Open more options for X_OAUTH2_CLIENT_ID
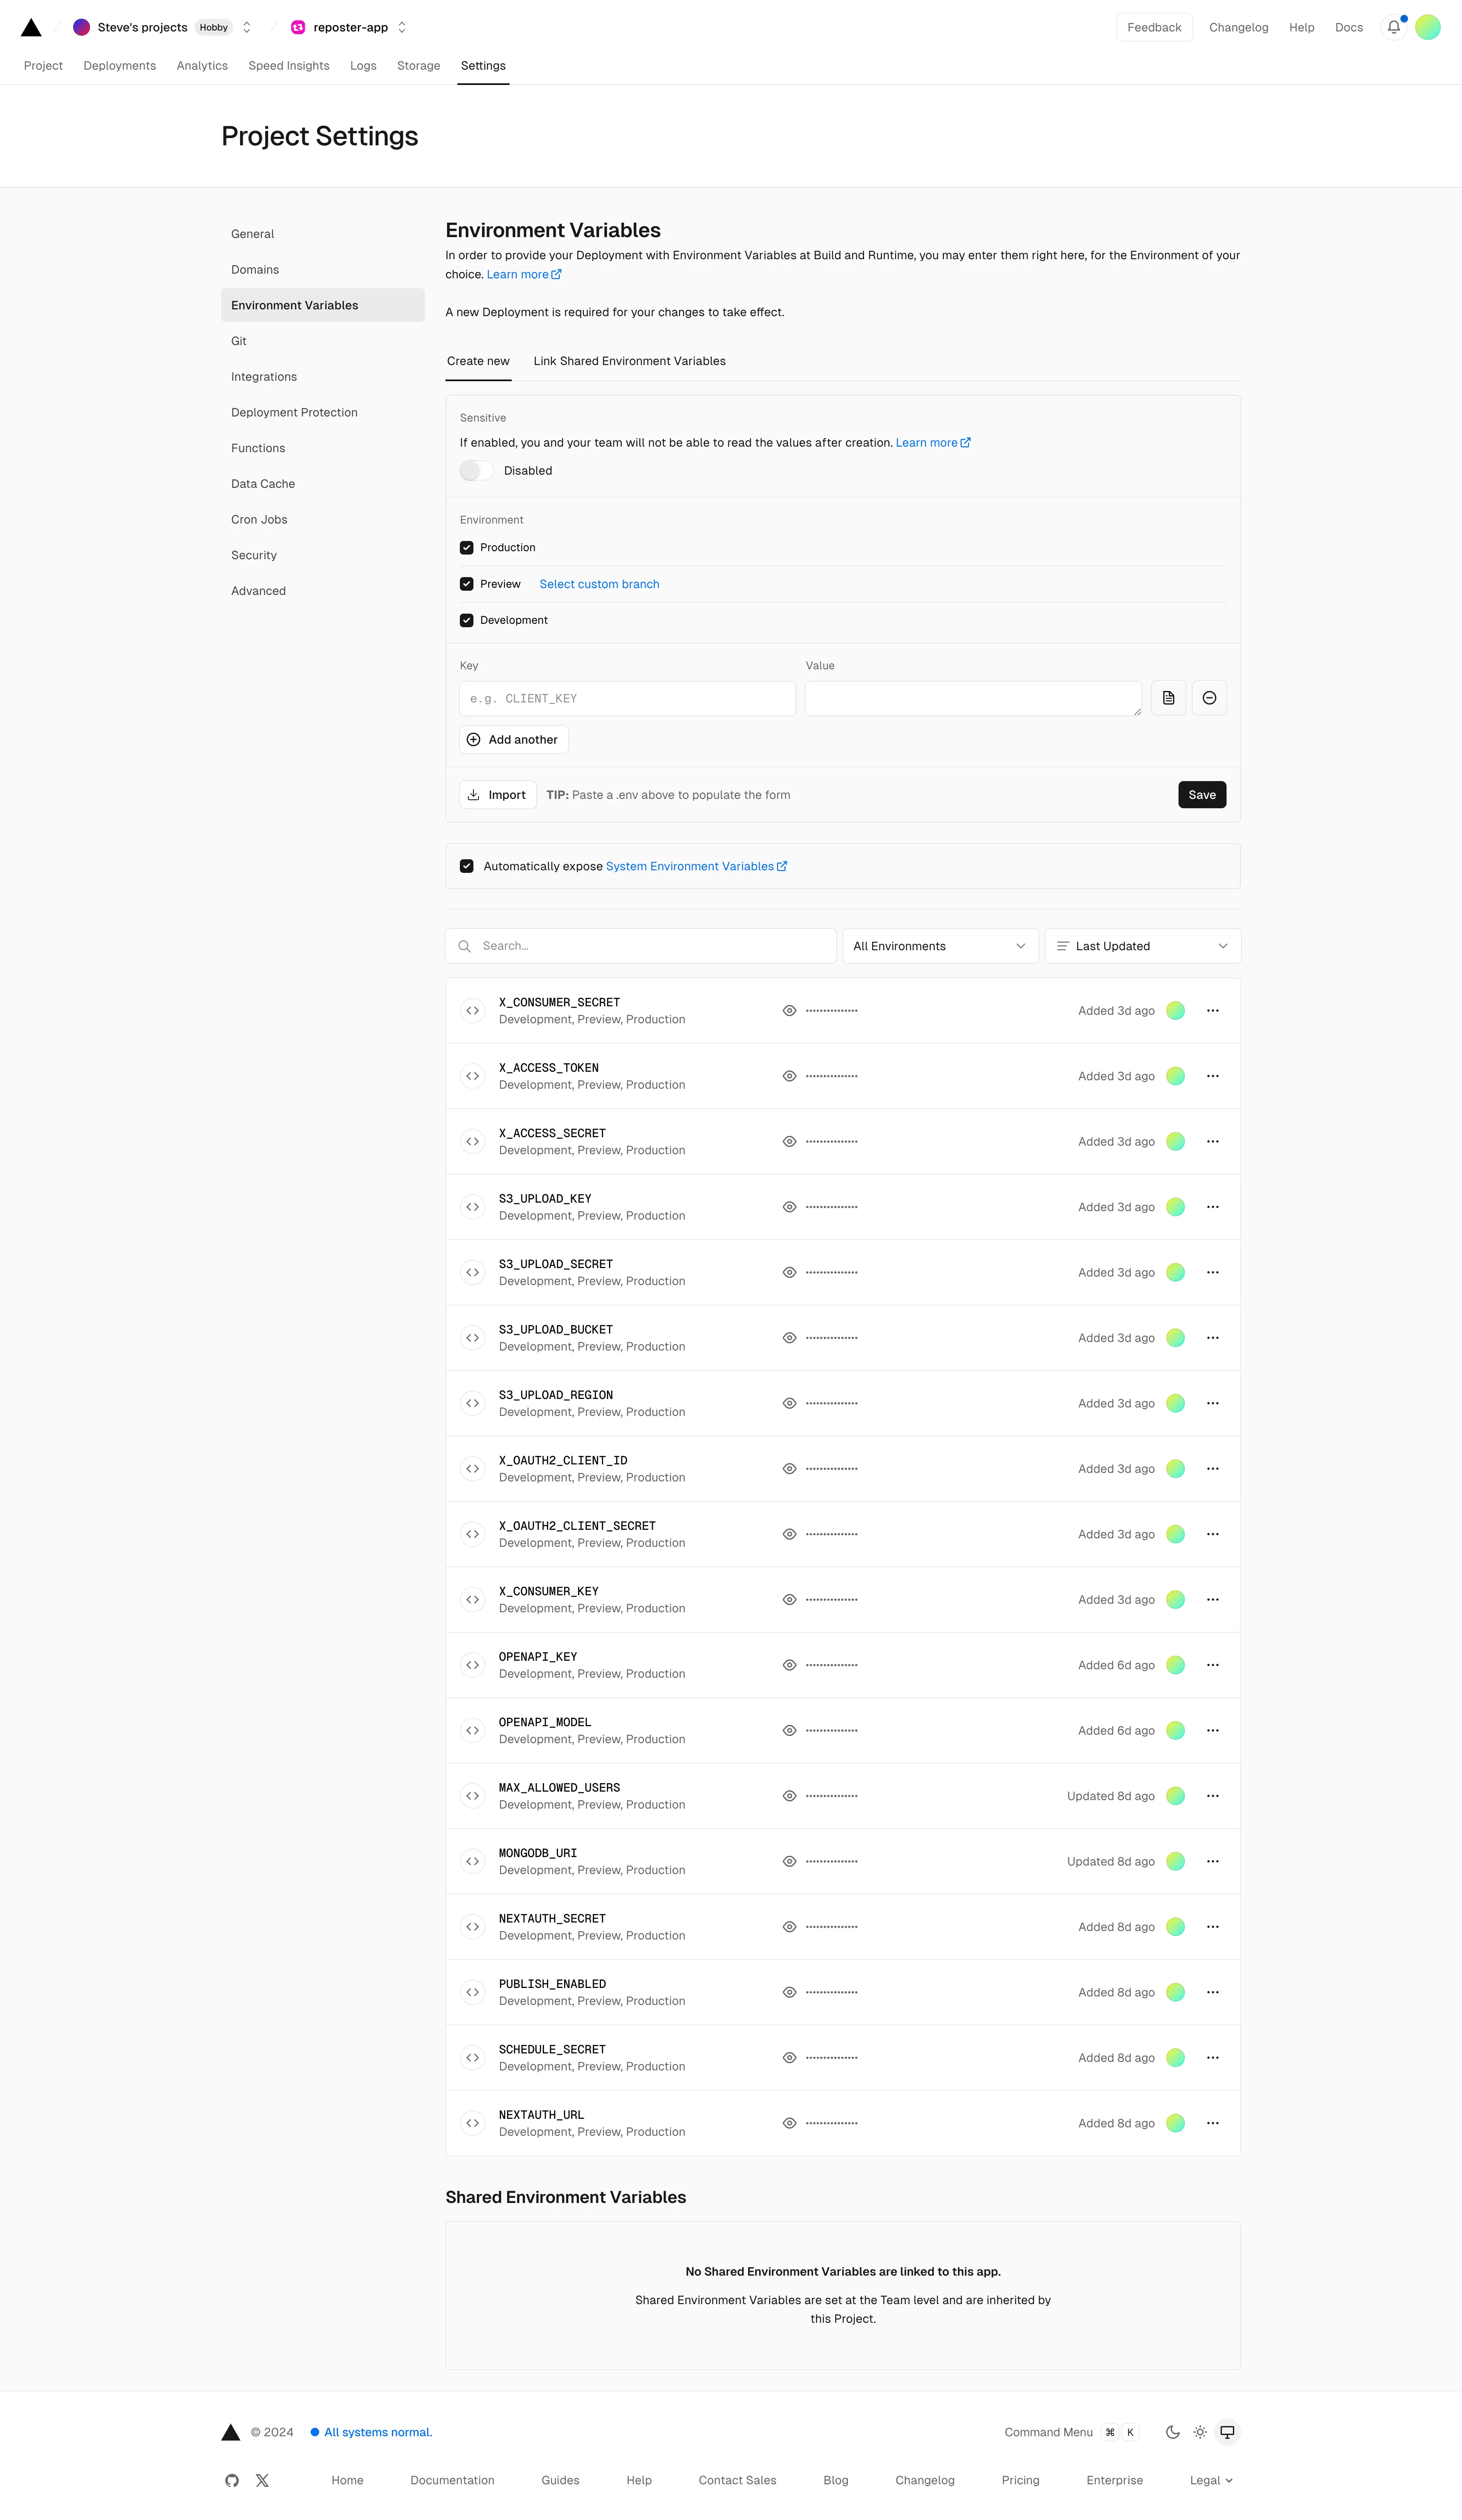Image resolution: width=1462 pixels, height=2520 pixels. (1213, 1469)
